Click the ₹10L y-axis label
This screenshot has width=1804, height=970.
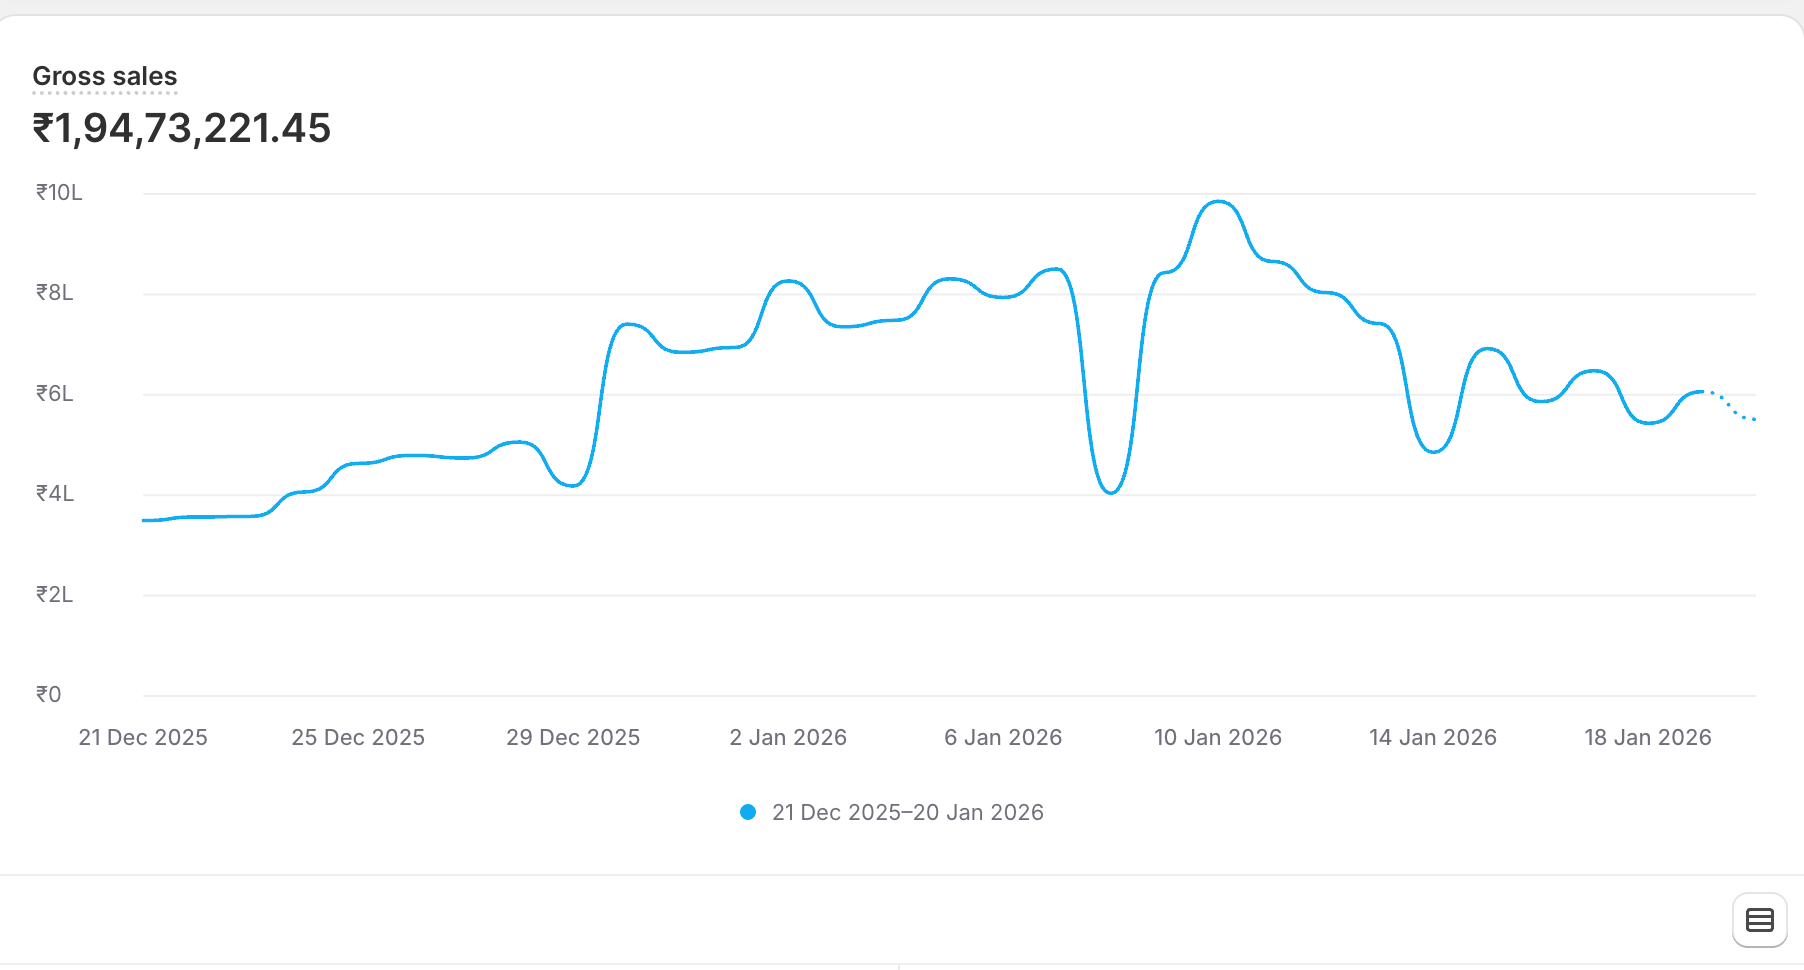pyautogui.click(x=59, y=193)
